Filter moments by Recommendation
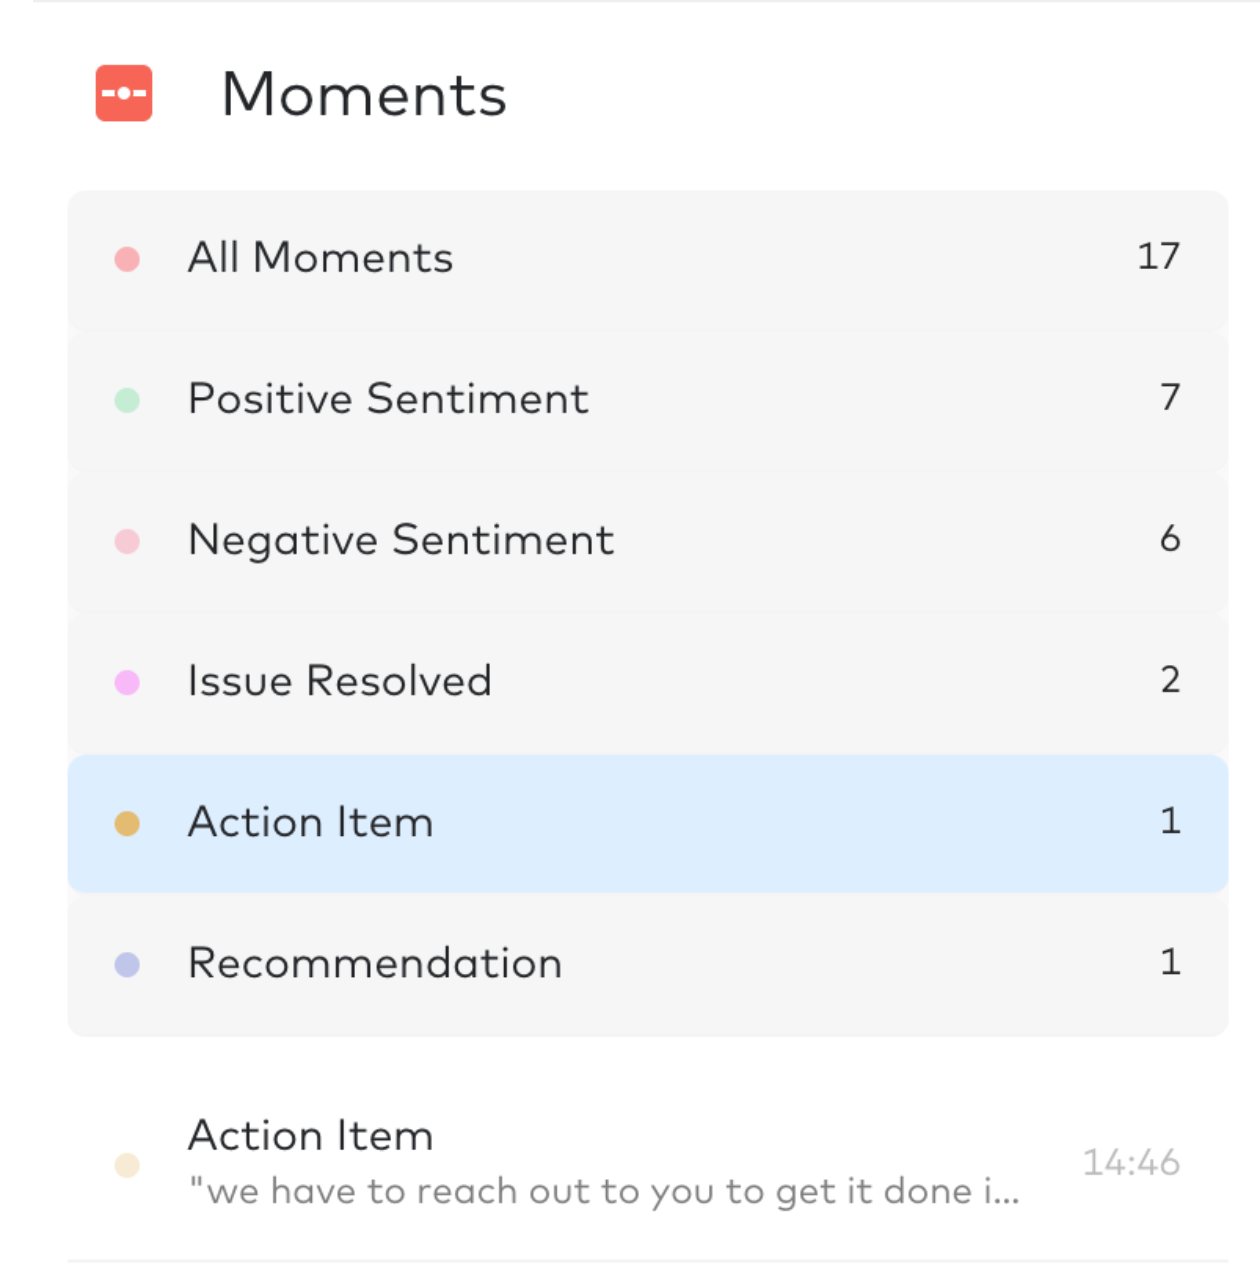1260x1266 pixels. 374,964
